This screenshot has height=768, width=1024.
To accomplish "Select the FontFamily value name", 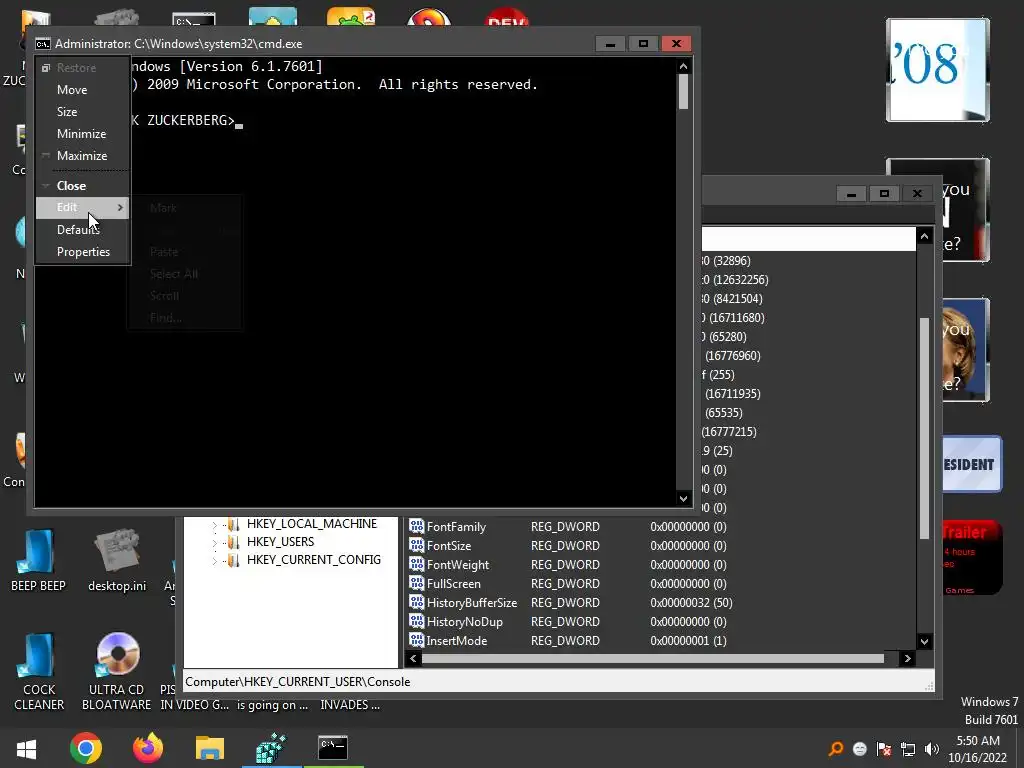I will point(456,527).
